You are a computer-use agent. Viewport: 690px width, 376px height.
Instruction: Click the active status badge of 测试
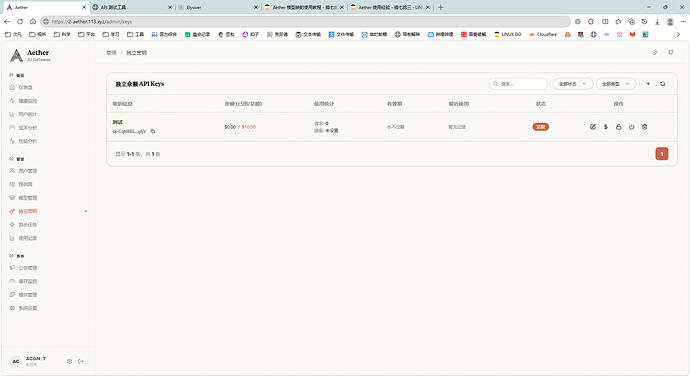pyautogui.click(x=540, y=127)
